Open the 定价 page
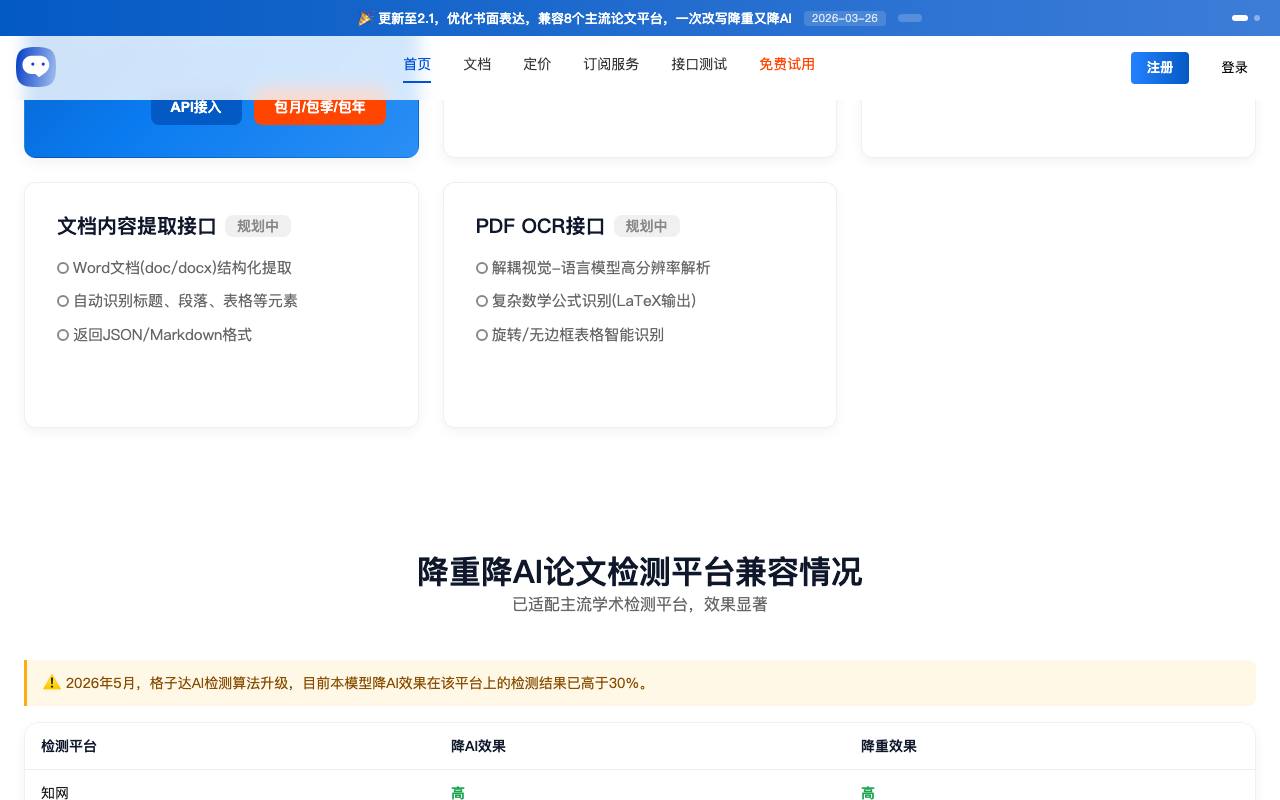 click(537, 65)
